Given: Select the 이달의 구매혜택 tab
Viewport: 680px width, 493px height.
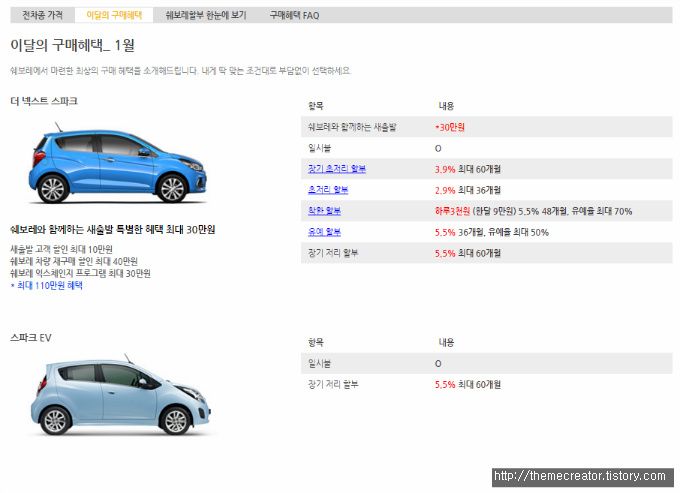Looking at the screenshot, I should [x=114, y=15].
